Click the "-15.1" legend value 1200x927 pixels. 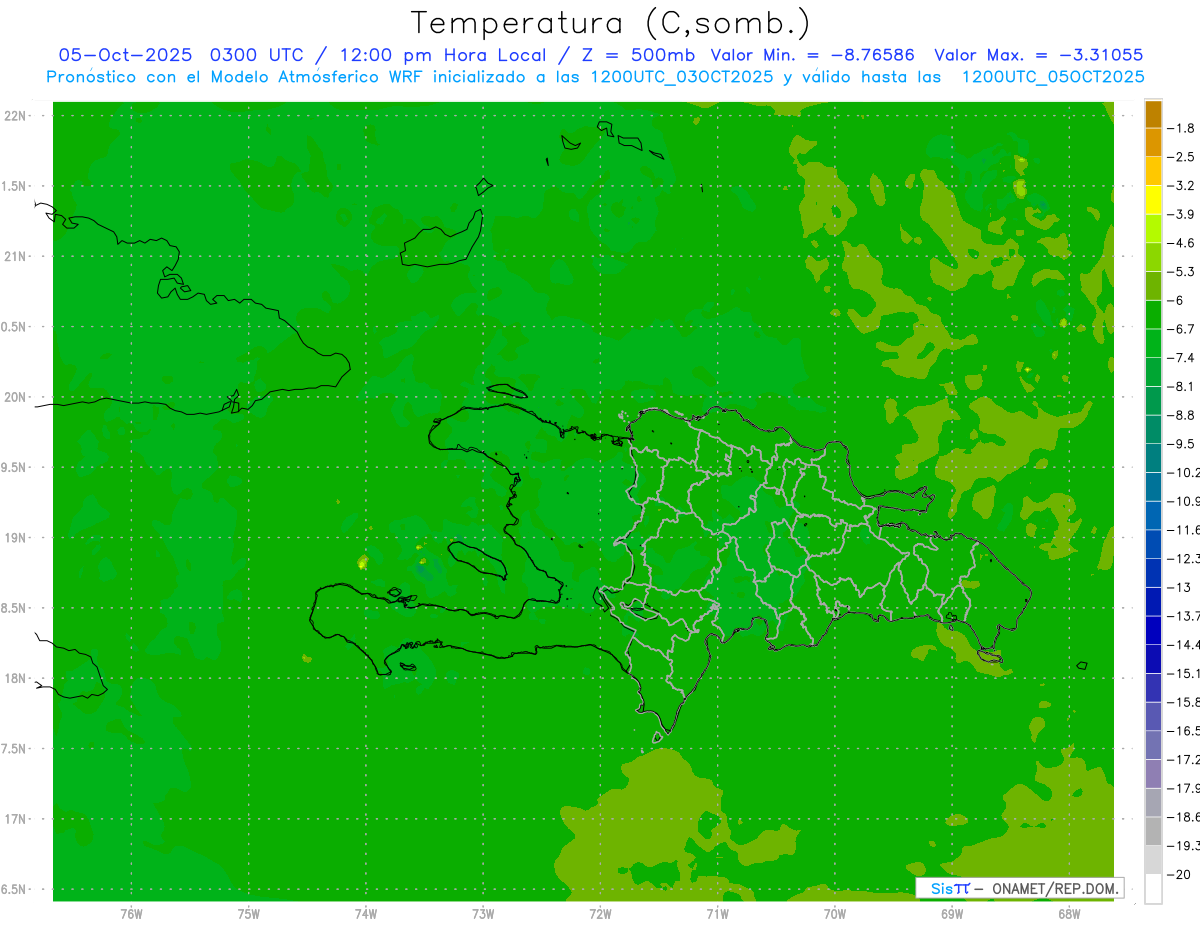pos(1185,674)
